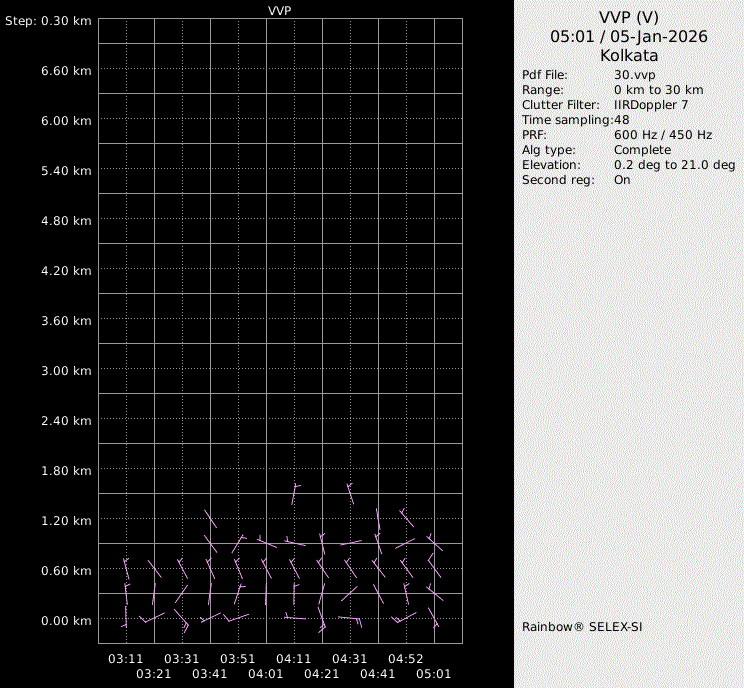Viewport: 744px width, 688px height.
Task: Select the highest wind barb in the 03:41 column
Action: click(210, 519)
